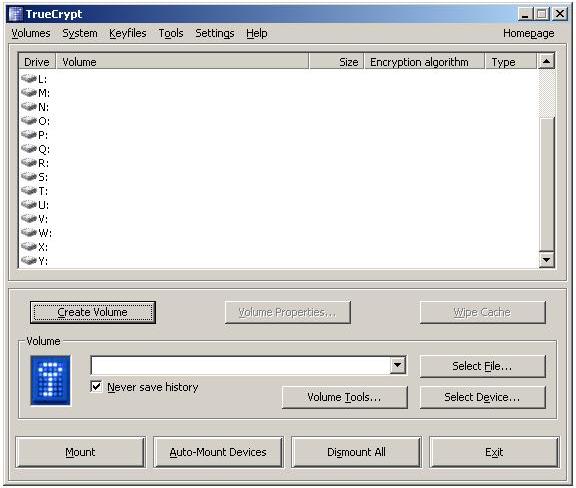Expand the volume path dropdown arrow

[x=397, y=365]
